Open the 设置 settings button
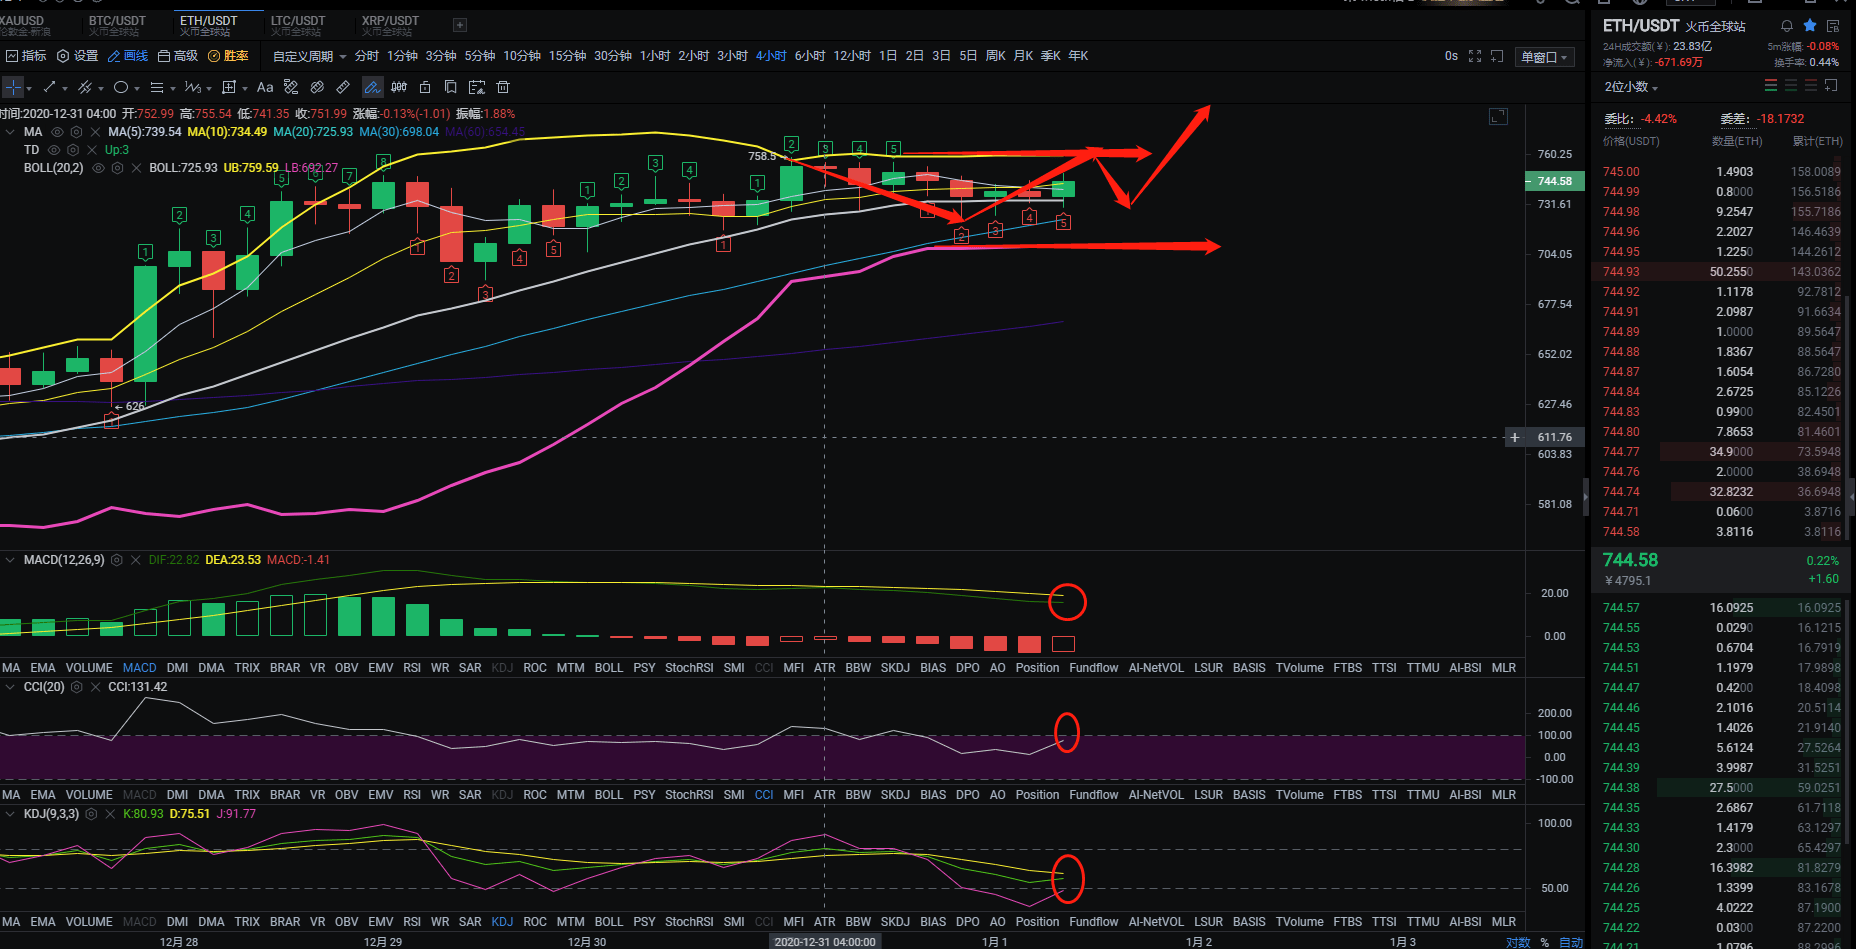 (78, 56)
